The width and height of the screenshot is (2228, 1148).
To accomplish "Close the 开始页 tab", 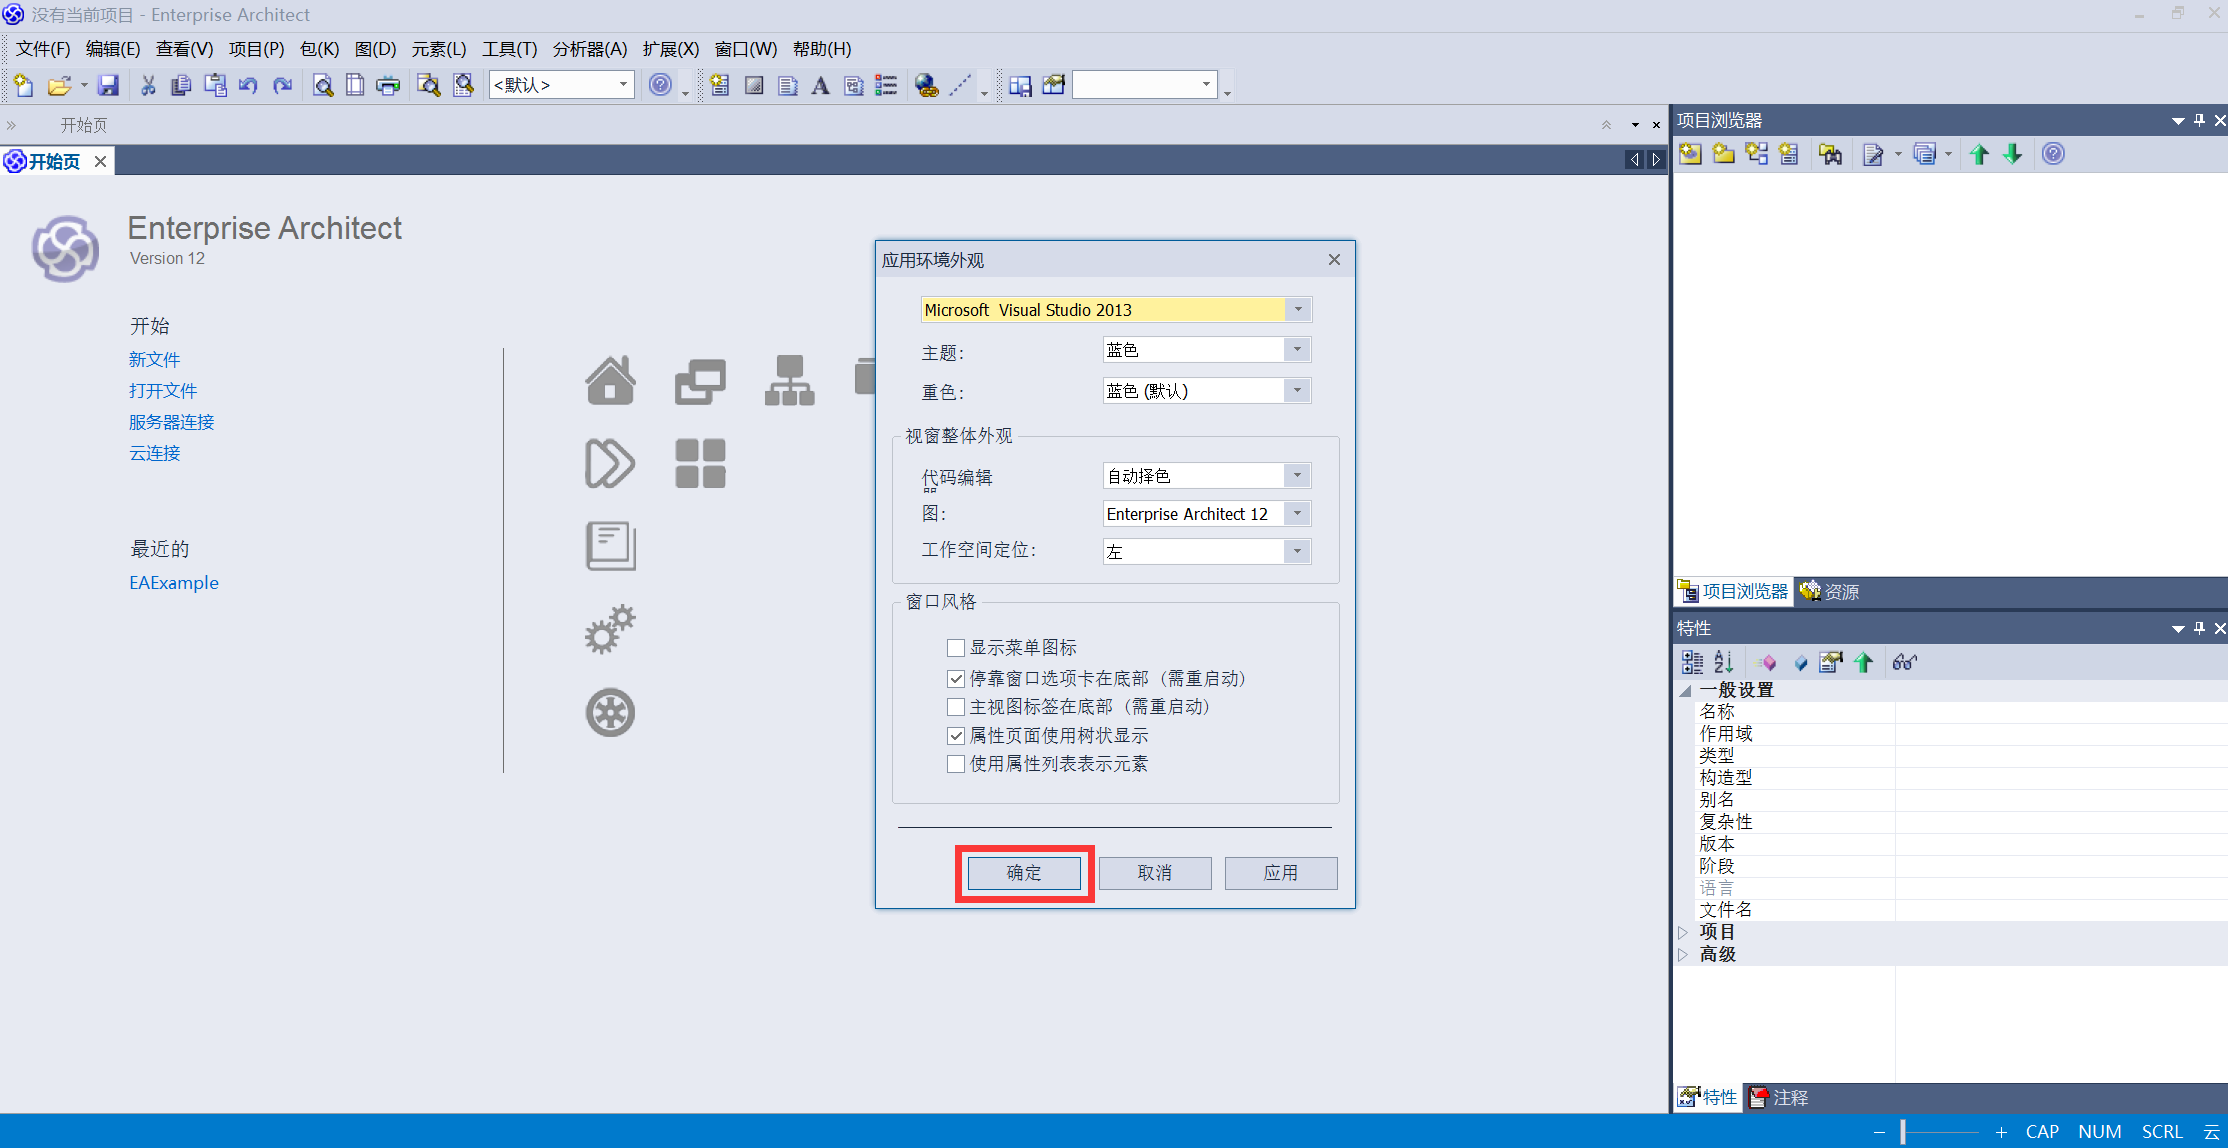I will 100,161.
